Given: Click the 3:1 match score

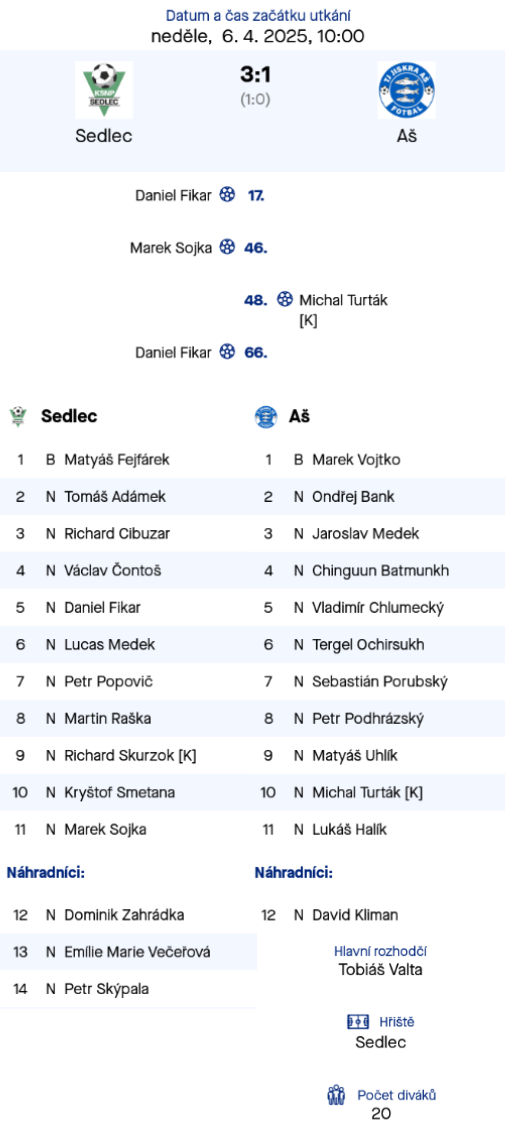Looking at the screenshot, I should (x=255, y=74).
